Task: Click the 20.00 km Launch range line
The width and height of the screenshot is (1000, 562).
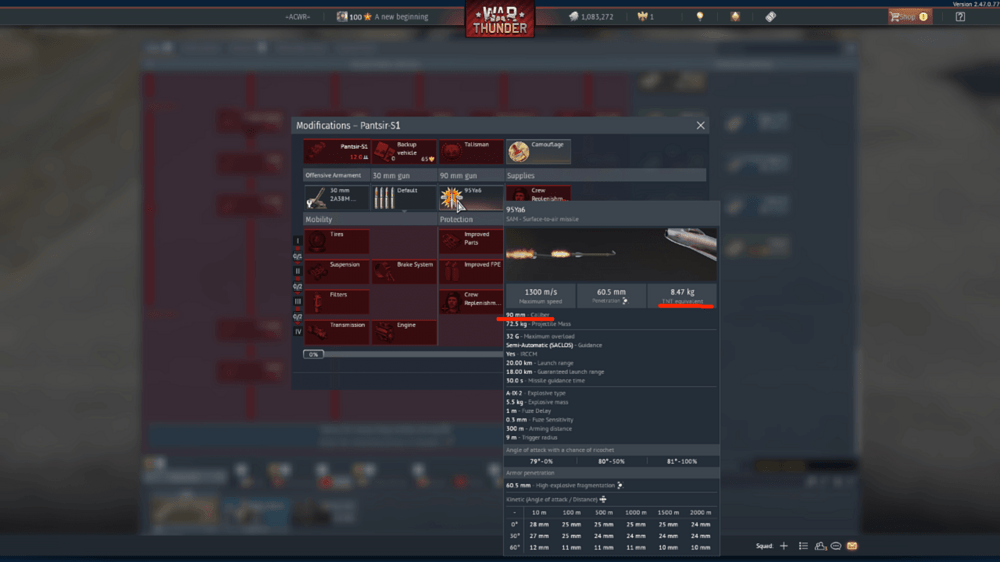Action: click(x=540, y=363)
